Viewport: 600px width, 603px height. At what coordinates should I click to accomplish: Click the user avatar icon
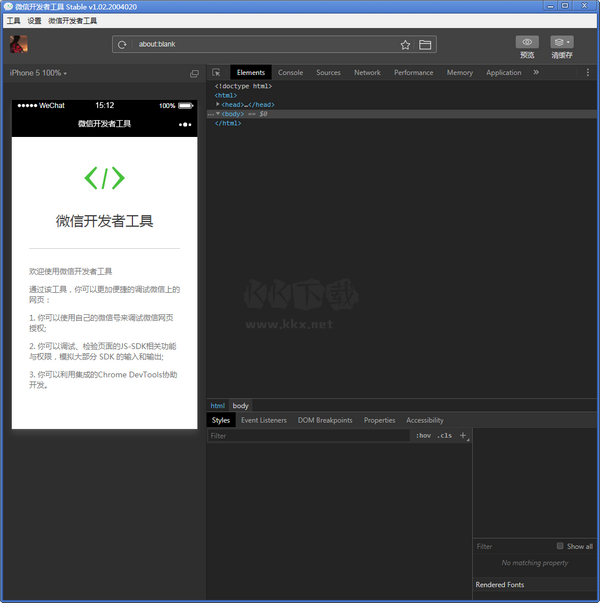click(19, 44)
